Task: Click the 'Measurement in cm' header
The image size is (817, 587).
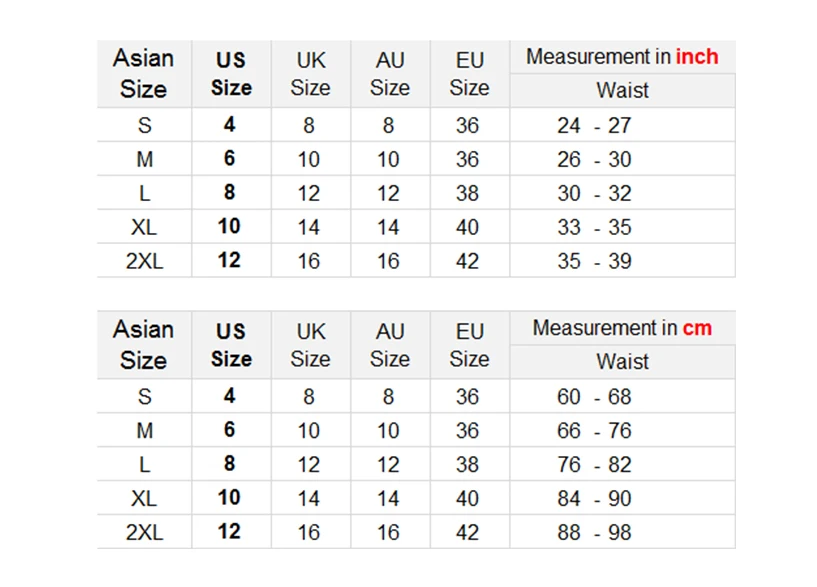Action: pyautogui.click(x=622, y=328)
